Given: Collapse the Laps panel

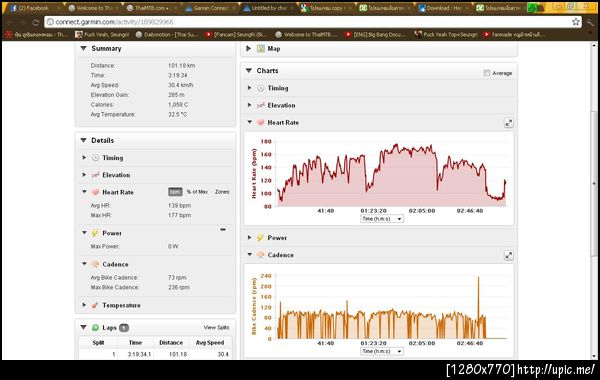Looking at the screenshot, I should tap(83, 328).
